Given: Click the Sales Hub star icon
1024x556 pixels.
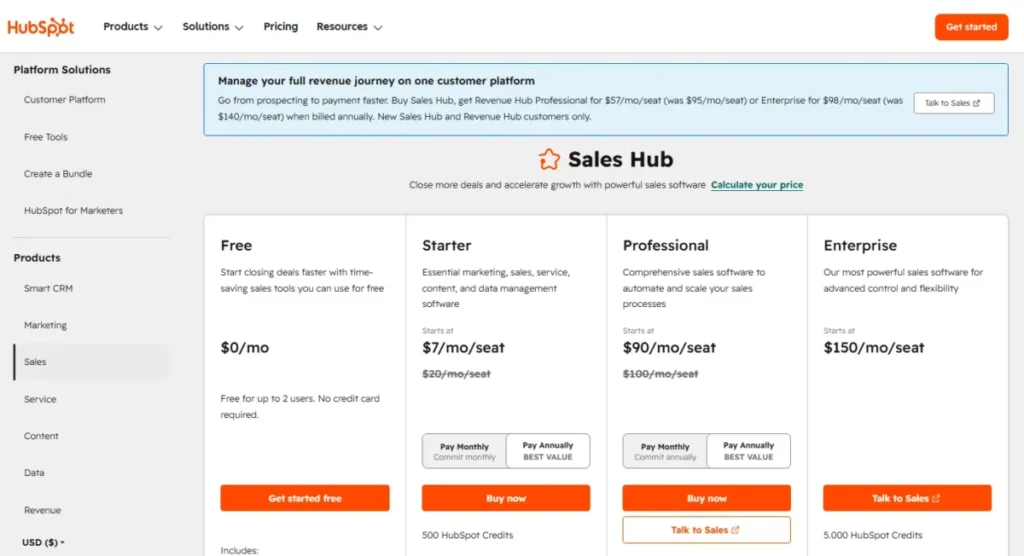Looking at the screenshot, I should coord(549,159).
